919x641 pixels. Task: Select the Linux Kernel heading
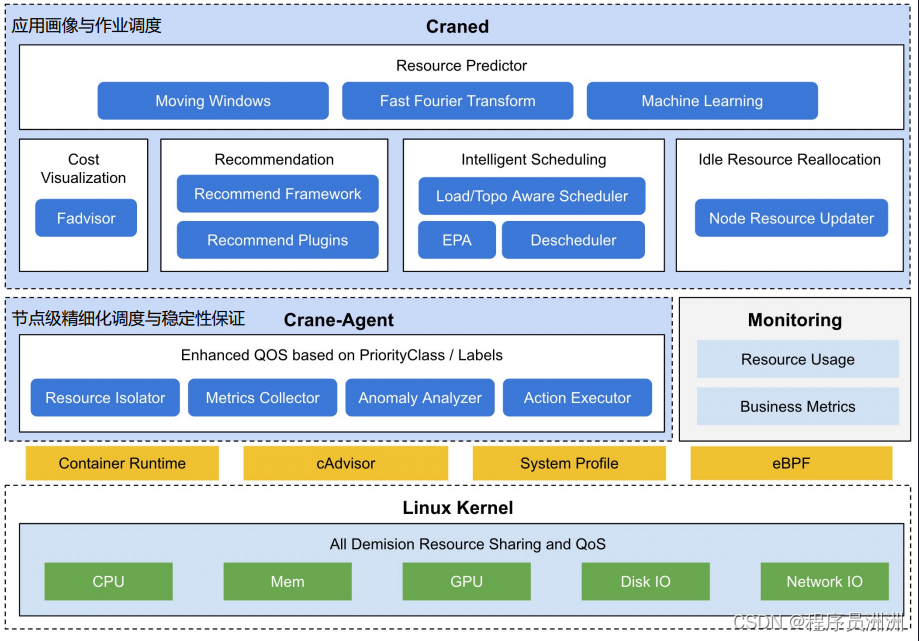[458, 507]
